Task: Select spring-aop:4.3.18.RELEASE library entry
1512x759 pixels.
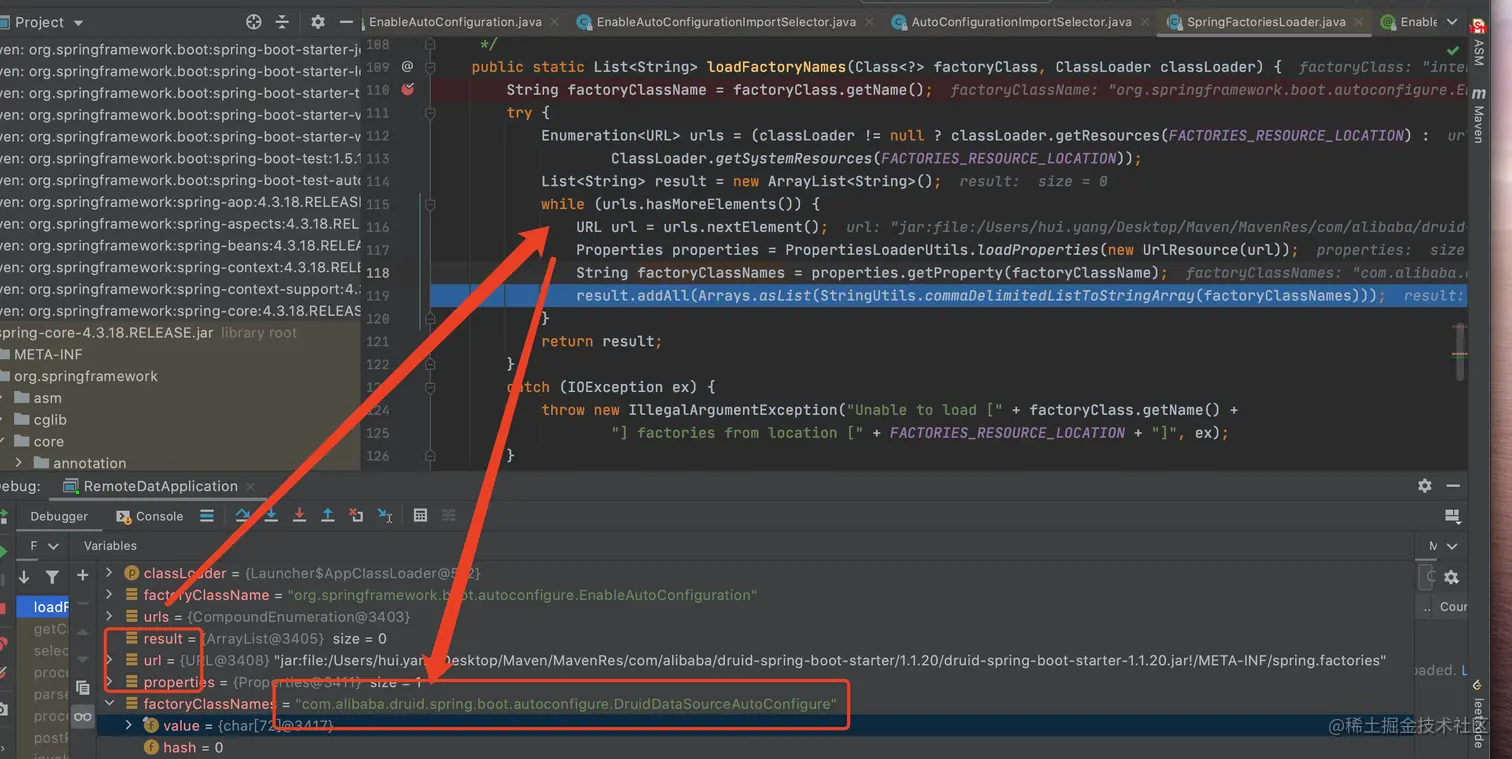Action: 180,202
